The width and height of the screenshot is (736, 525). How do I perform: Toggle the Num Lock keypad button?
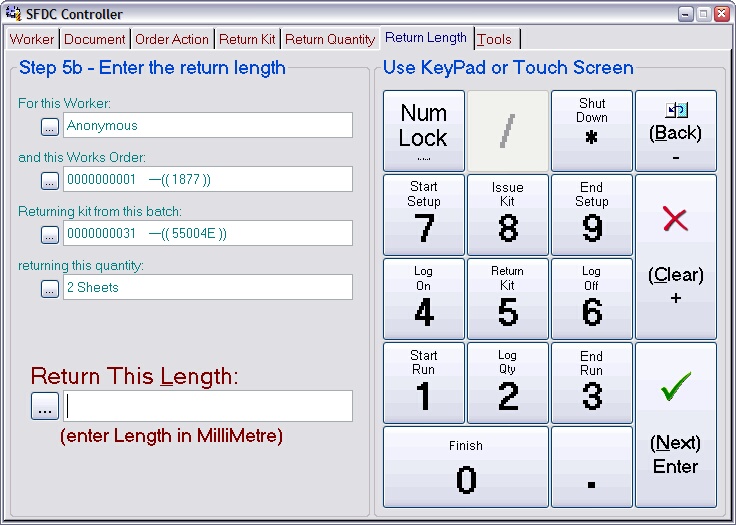pos(424,131)
